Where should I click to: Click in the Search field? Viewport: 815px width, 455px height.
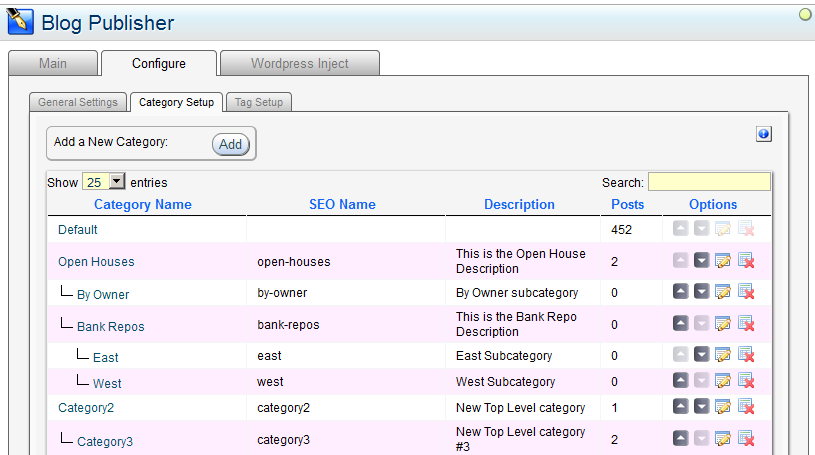tap(709, 182)
